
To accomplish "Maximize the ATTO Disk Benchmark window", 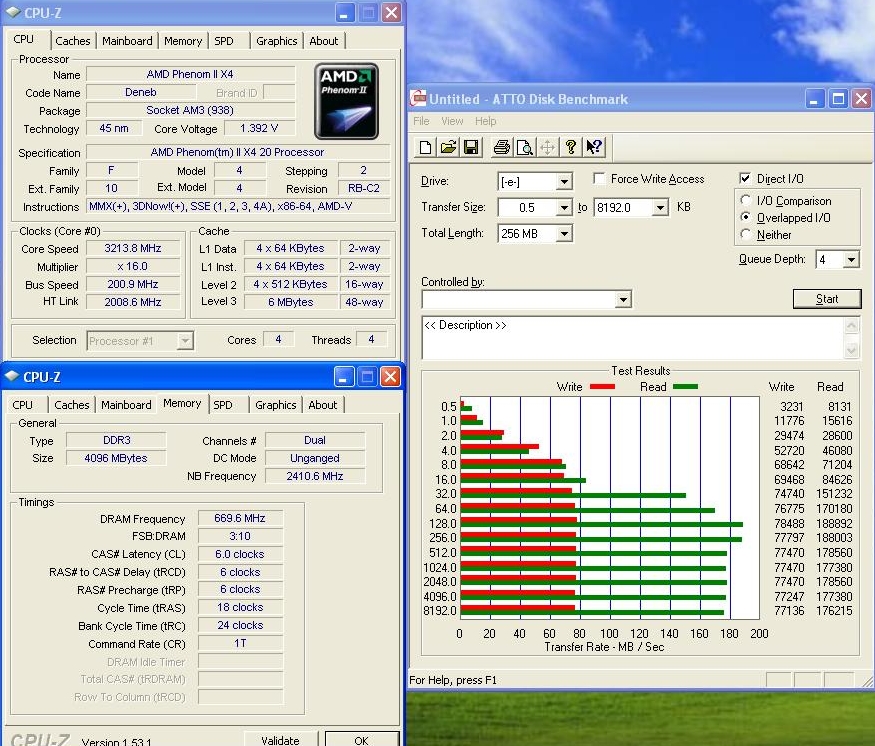I will click(838, 99).
